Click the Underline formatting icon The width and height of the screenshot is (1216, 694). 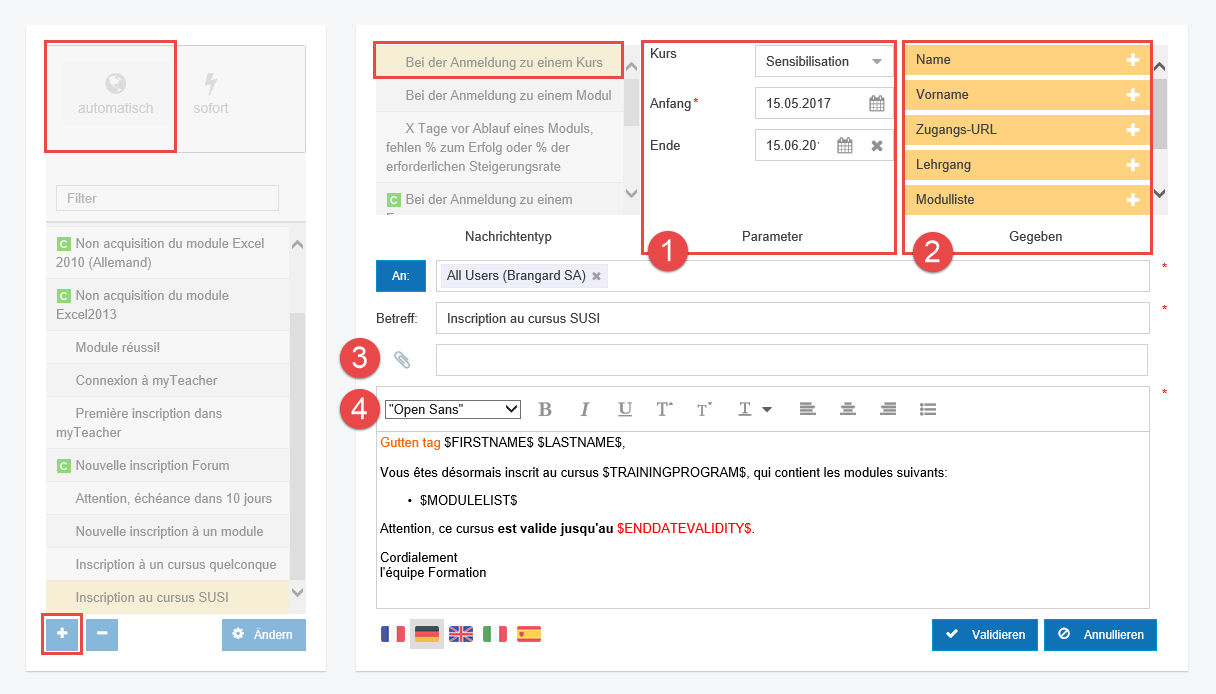(x=625, y=409)
